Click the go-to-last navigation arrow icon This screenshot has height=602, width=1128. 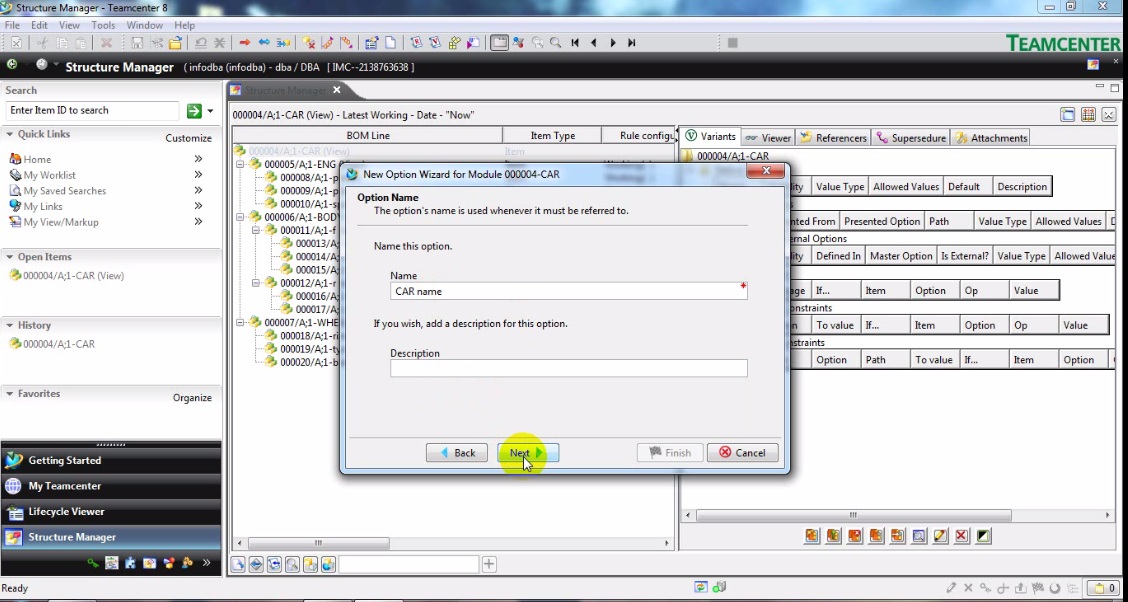(x=631, y=42)
